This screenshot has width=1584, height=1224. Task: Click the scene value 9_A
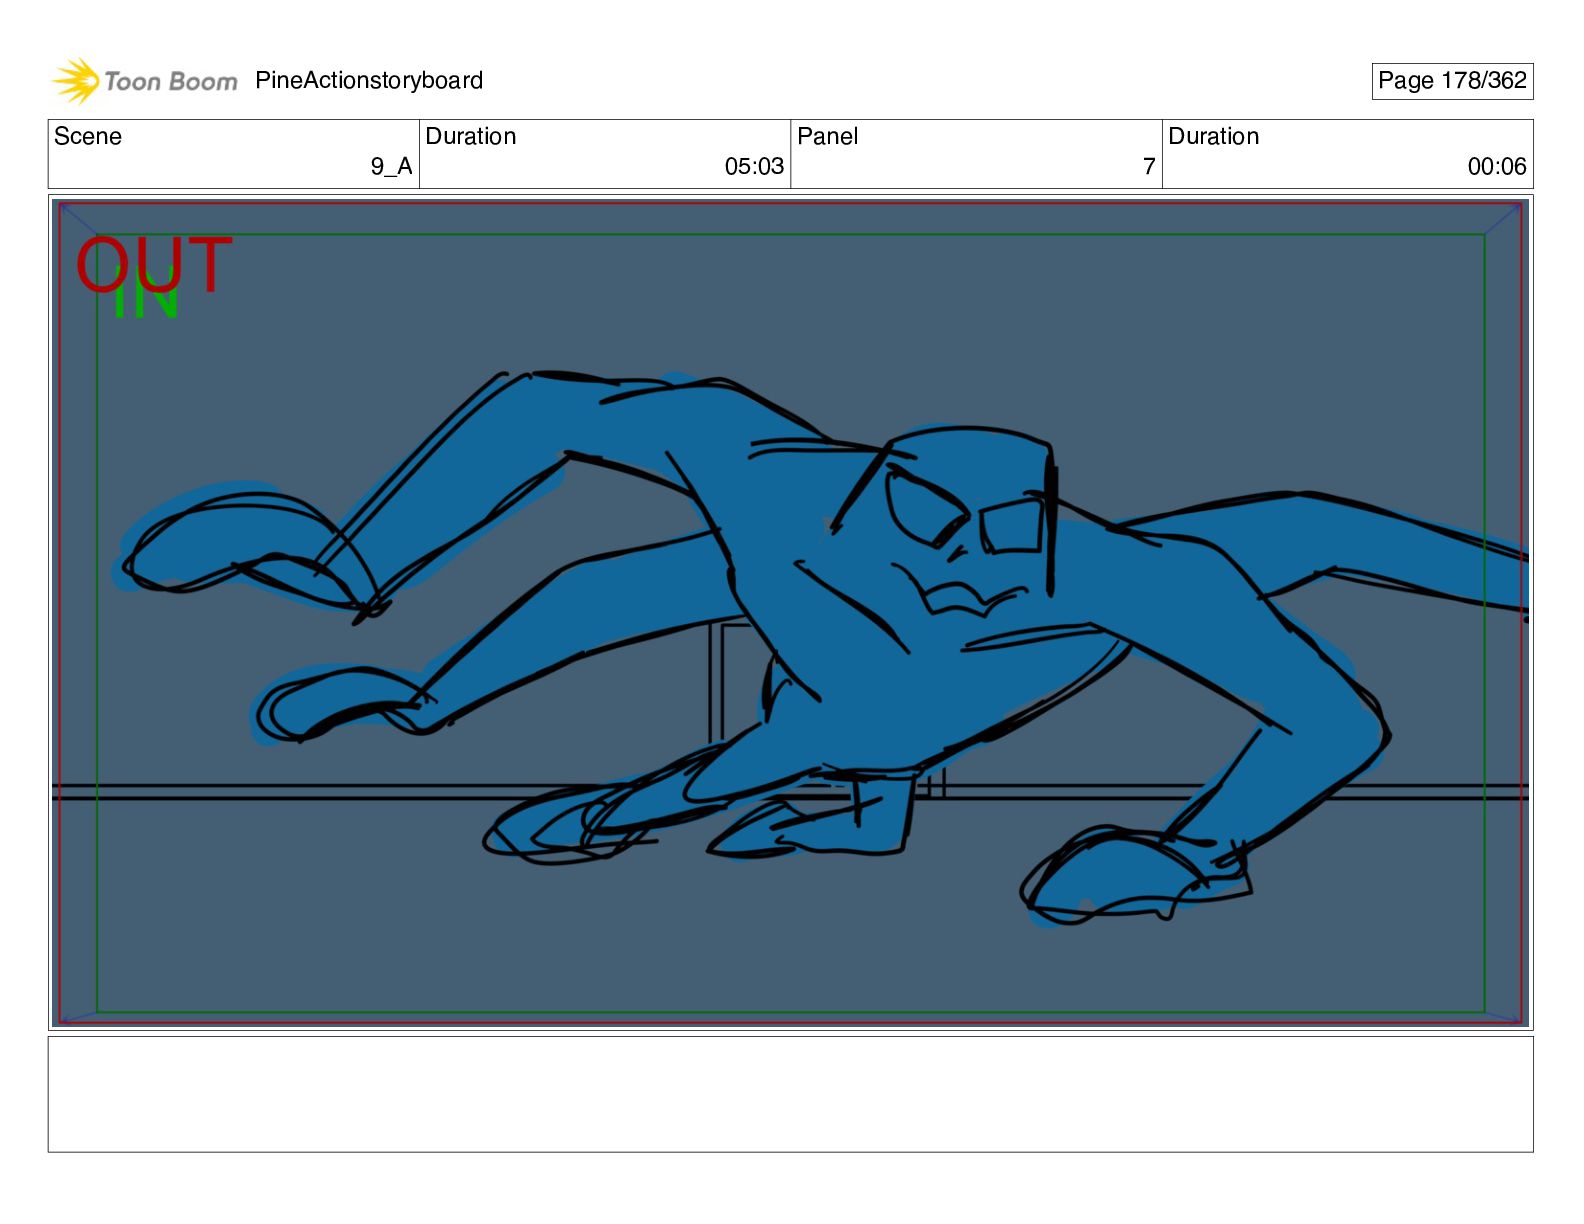point(391,167)
